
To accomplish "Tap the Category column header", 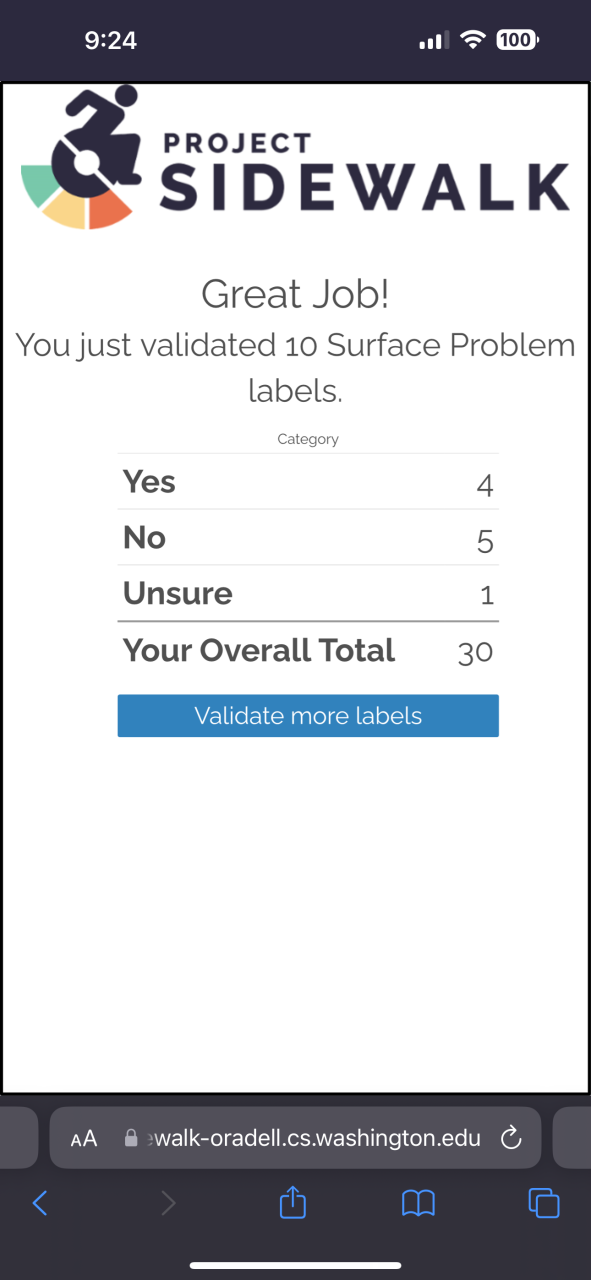I will (x=308, y=439).
